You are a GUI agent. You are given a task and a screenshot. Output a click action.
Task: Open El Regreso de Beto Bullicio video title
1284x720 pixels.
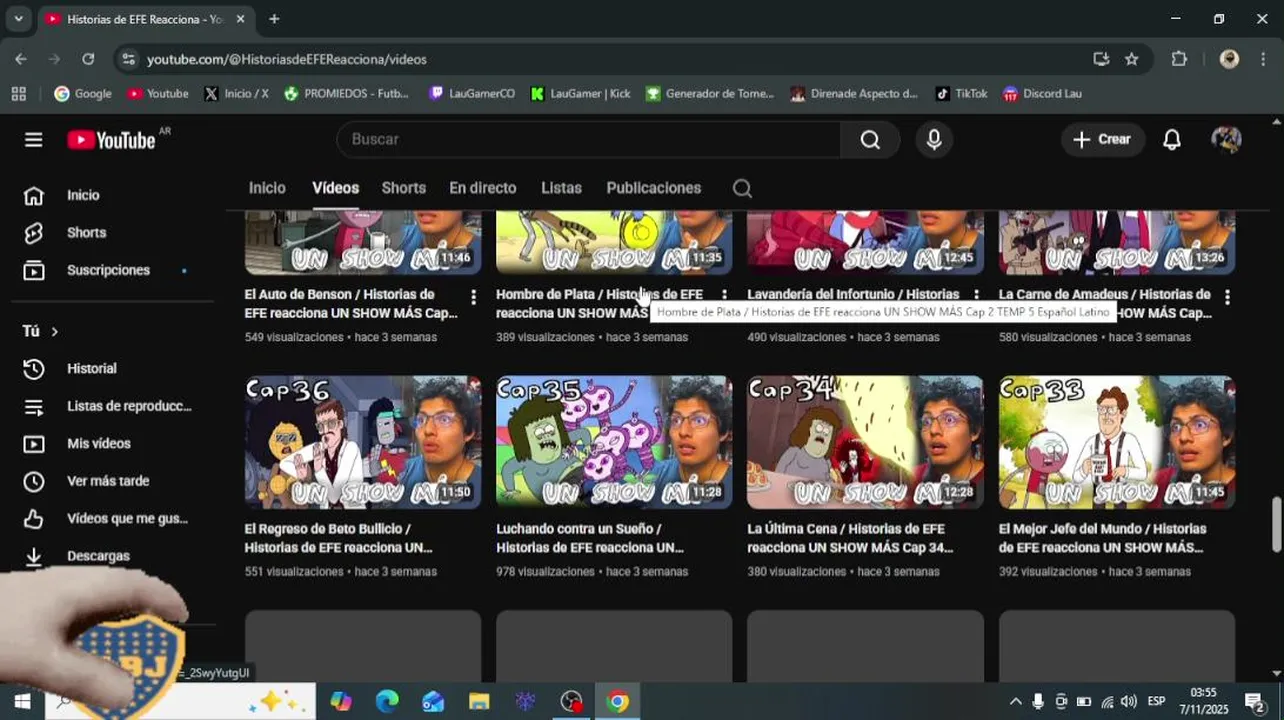tap(339, 538)
